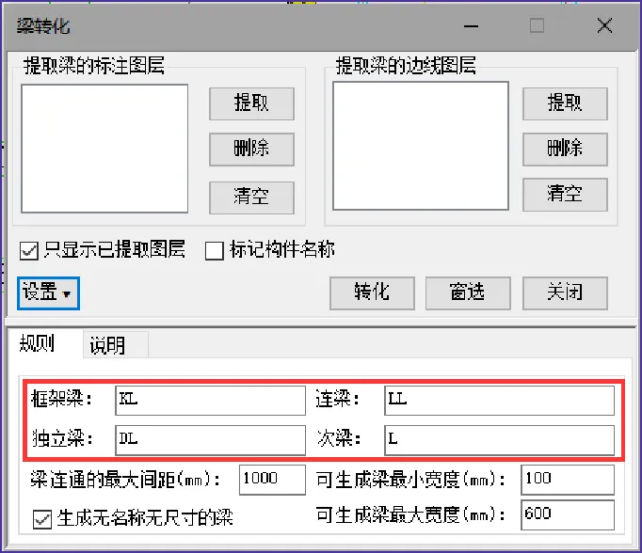
Task: Focus the 框架梁 field containing KL
Action: (209, 400)
